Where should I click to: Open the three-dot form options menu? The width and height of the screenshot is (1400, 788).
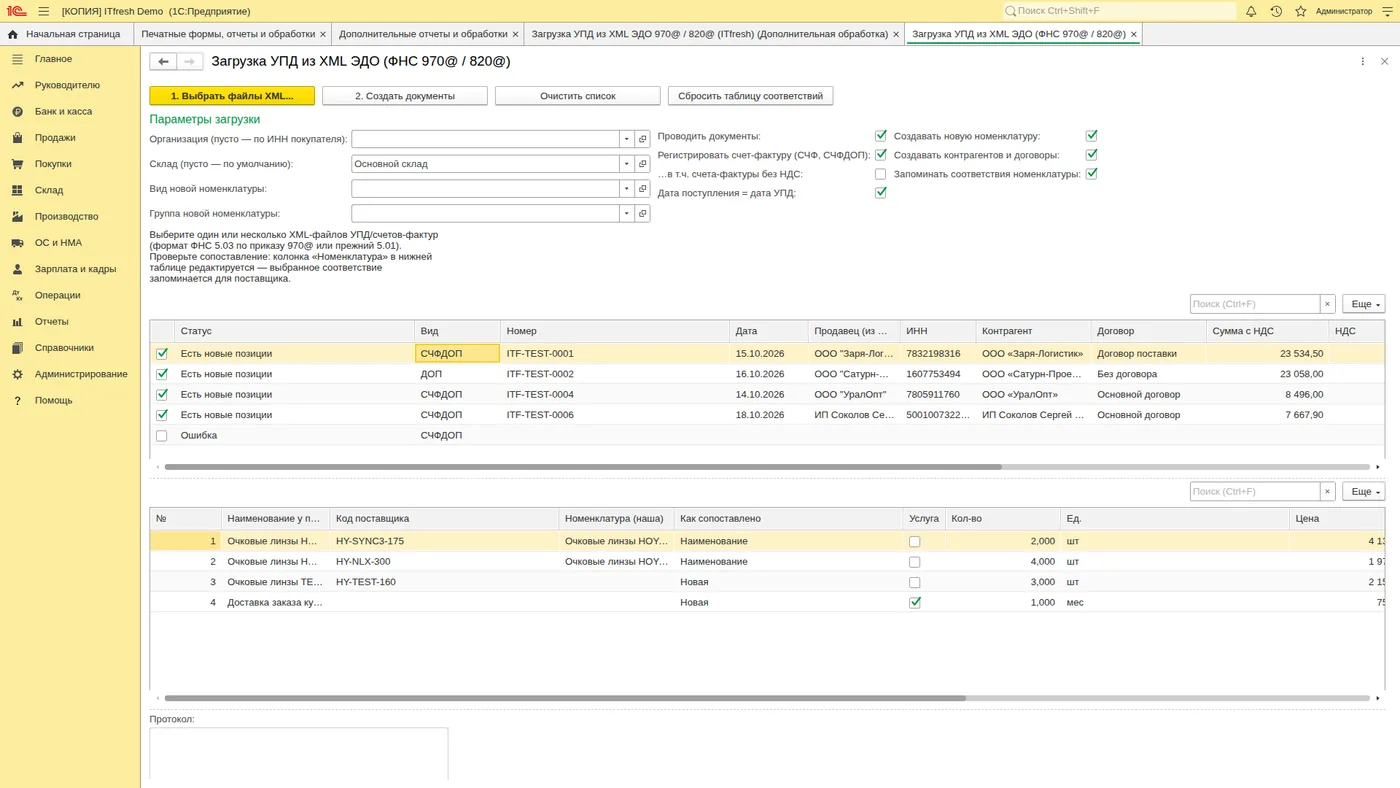coord(1362,61)
